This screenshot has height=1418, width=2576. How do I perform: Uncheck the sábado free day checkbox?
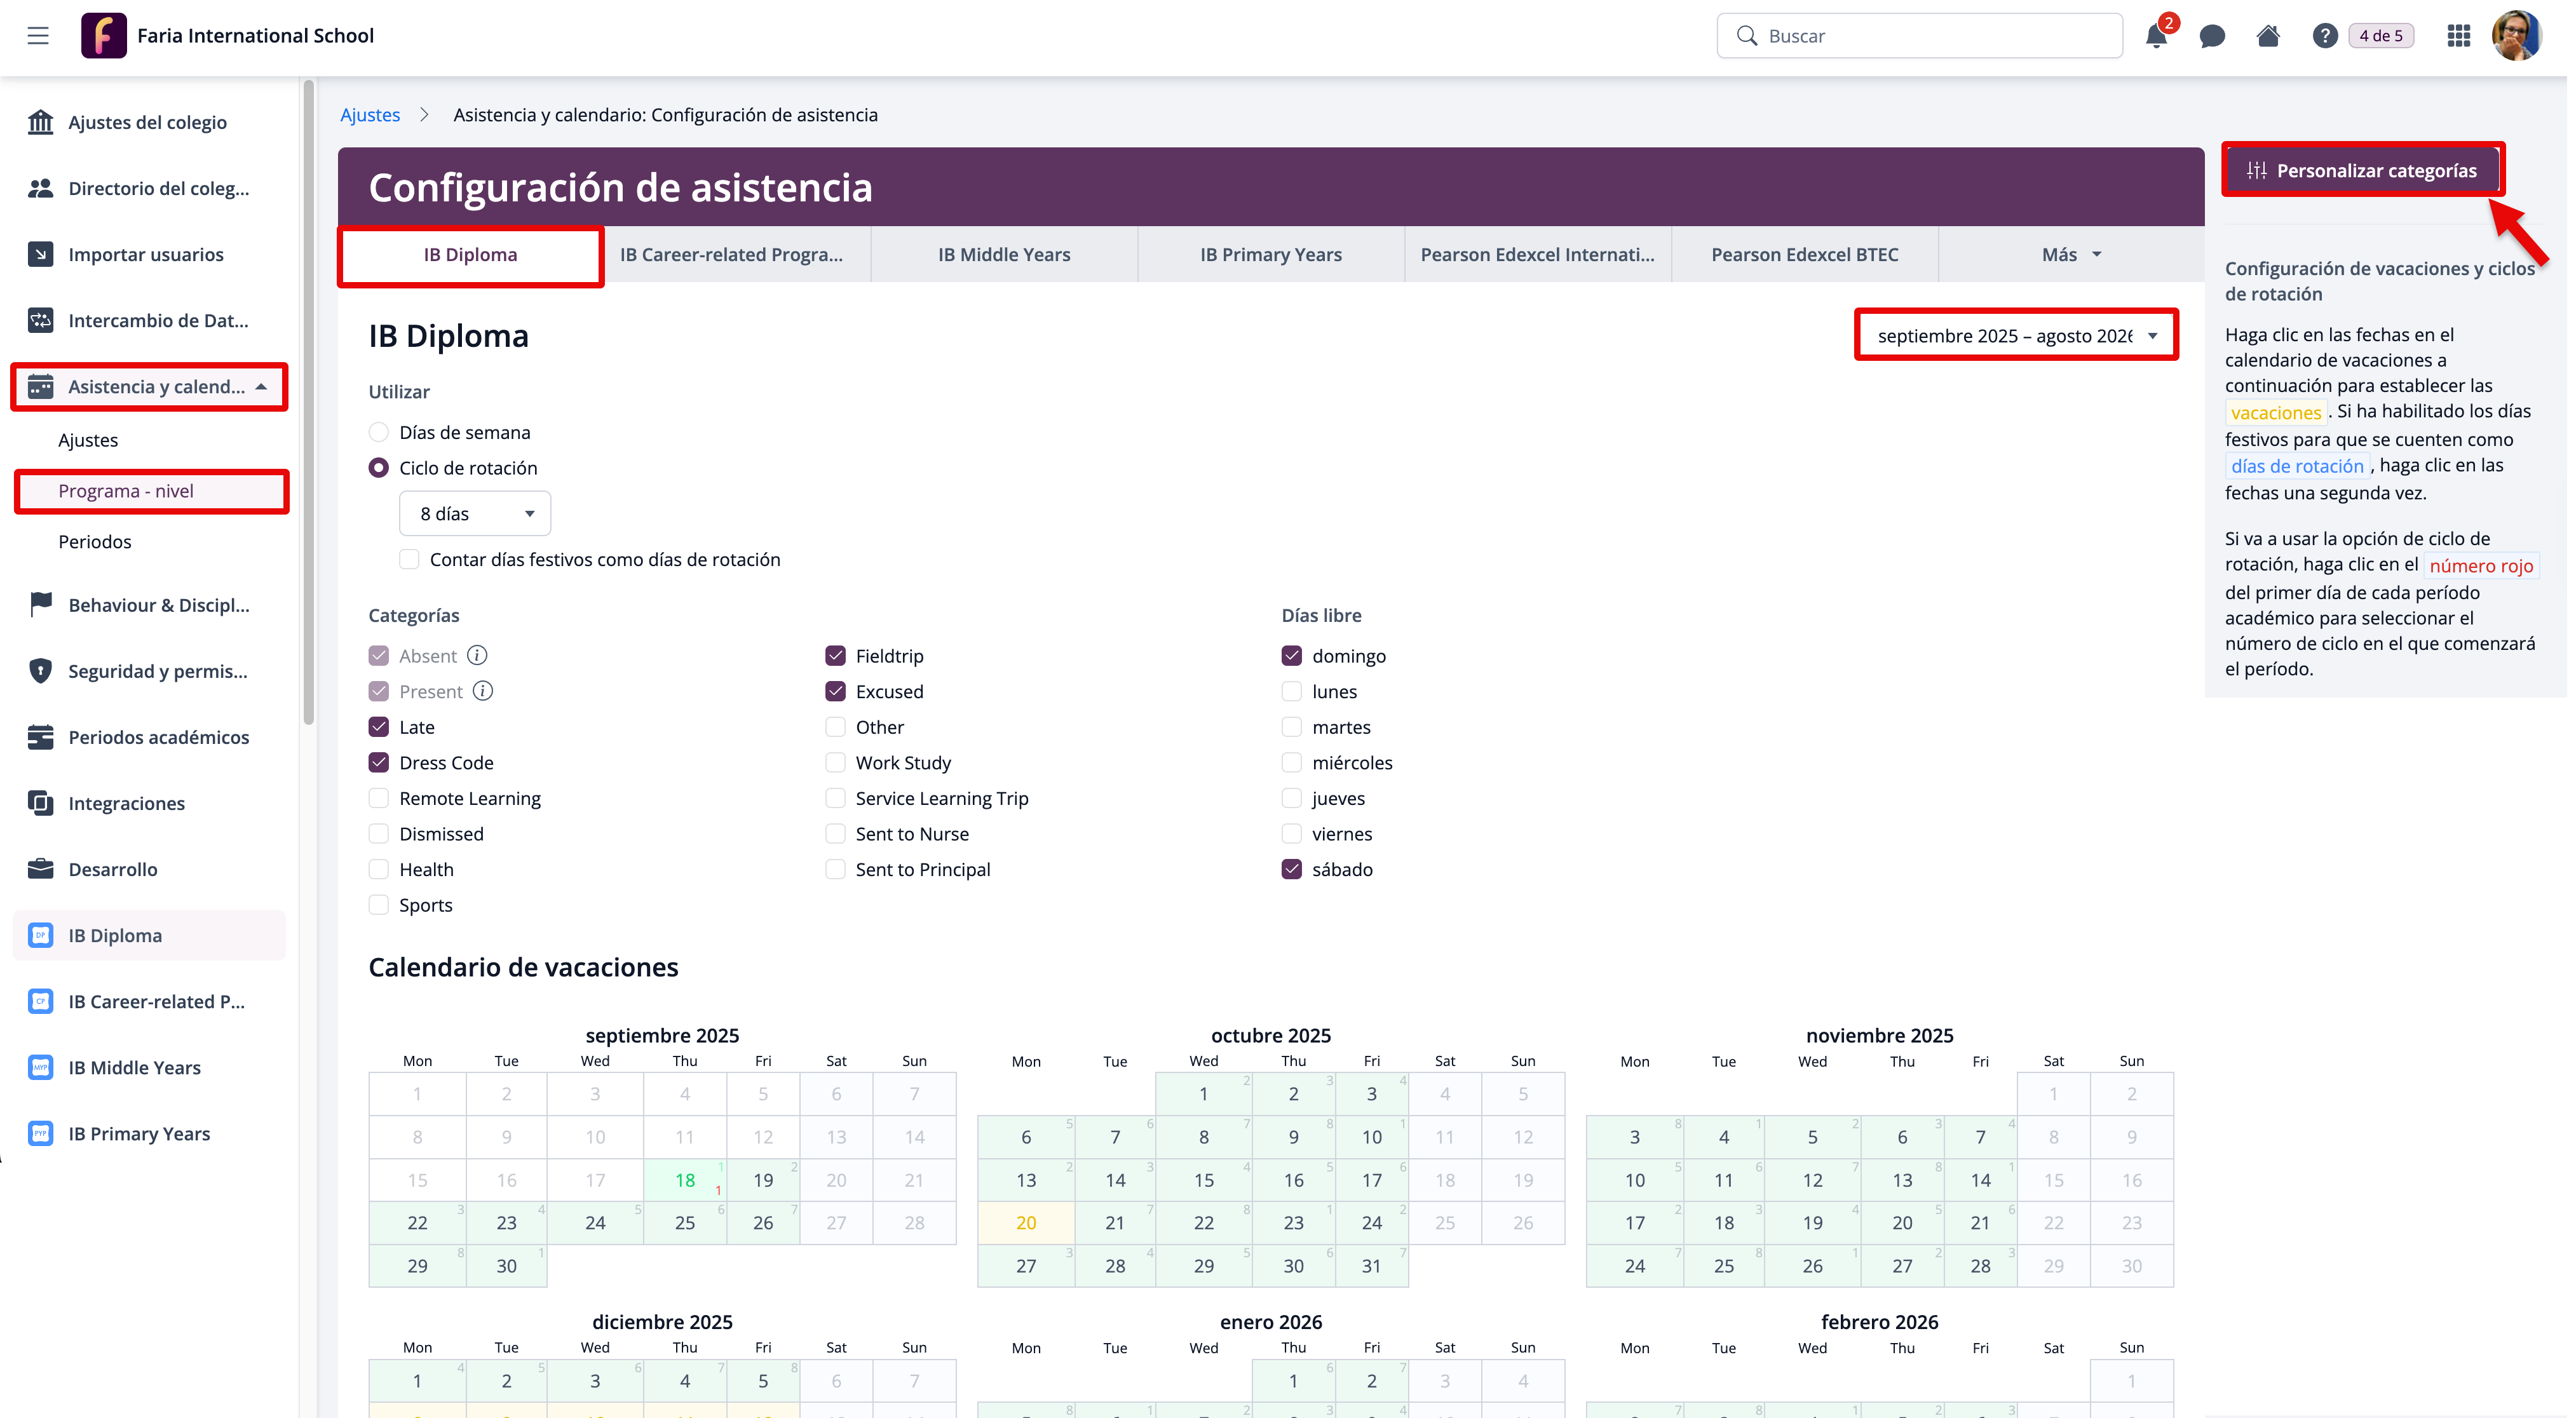(1291, 869)
